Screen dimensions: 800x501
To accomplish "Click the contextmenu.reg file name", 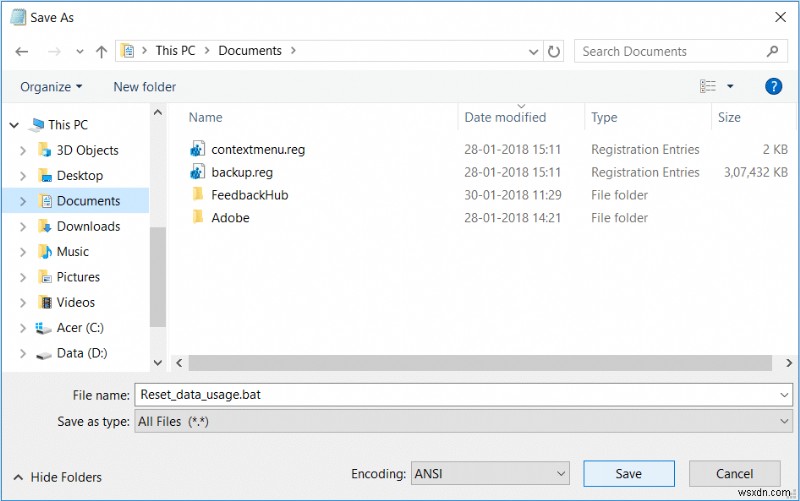I will click(x=258, y=149).
